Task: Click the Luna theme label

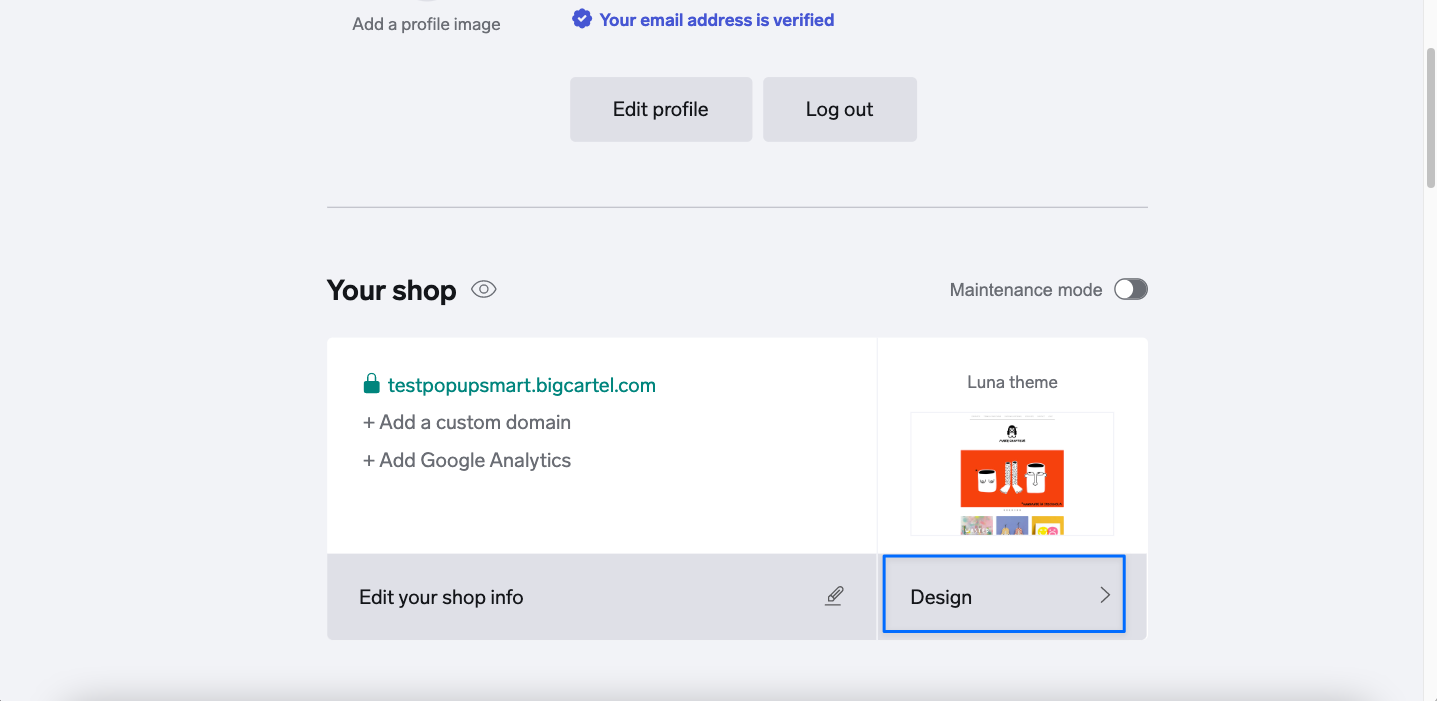Action: click(1012, 382)
